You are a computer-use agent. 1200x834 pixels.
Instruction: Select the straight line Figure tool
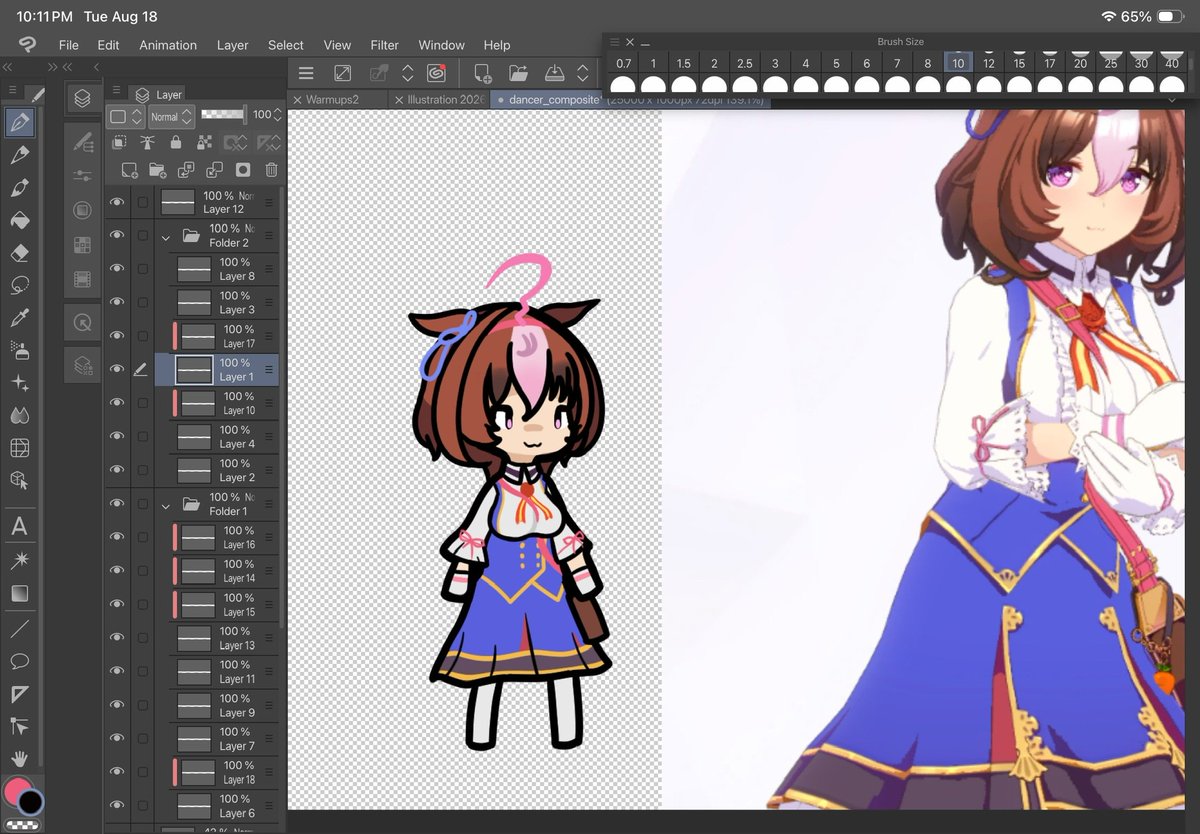tap(19, 629)
